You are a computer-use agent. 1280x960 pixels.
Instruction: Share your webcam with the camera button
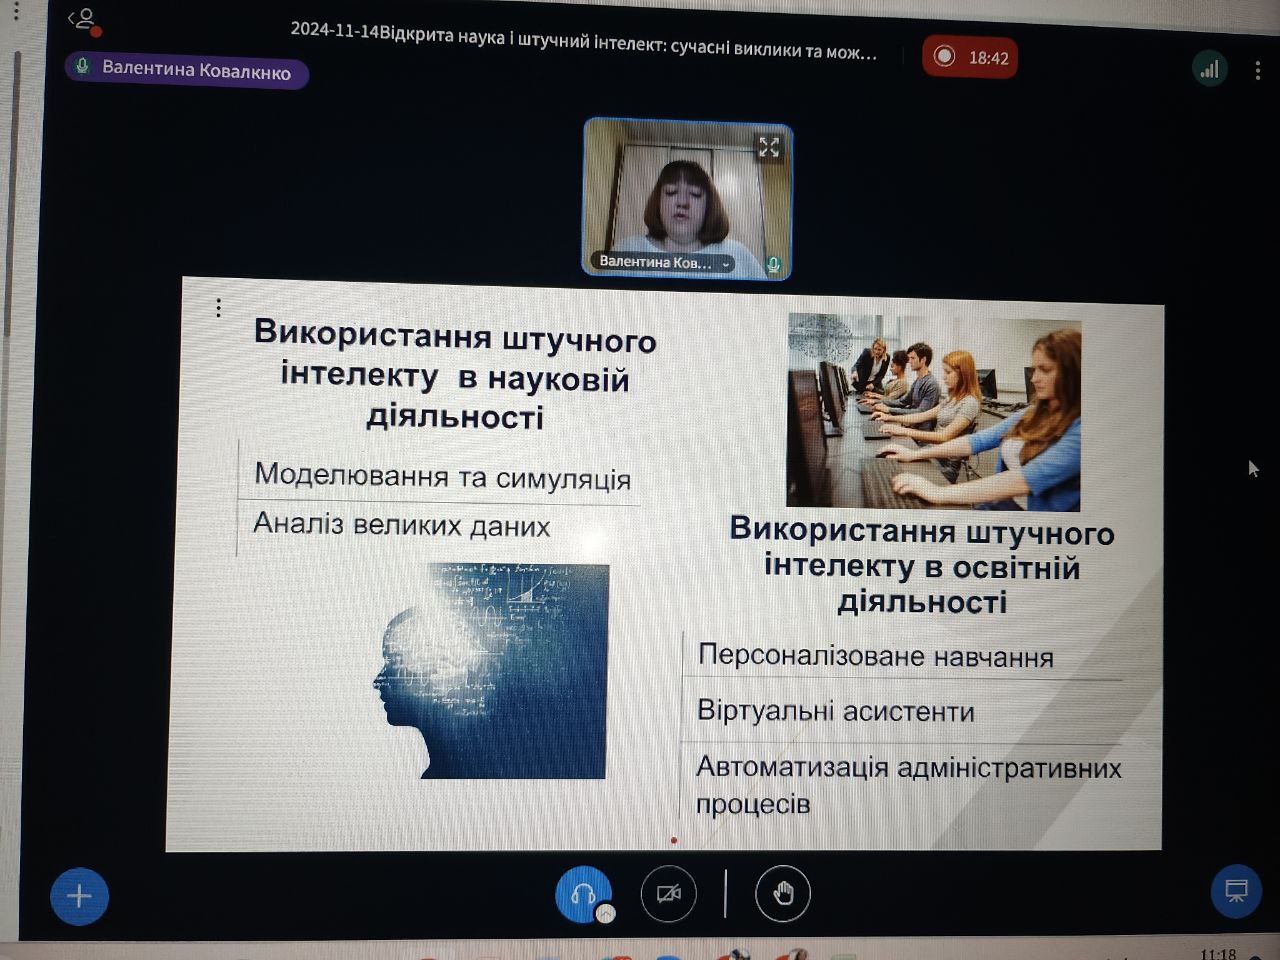(668, 893)
